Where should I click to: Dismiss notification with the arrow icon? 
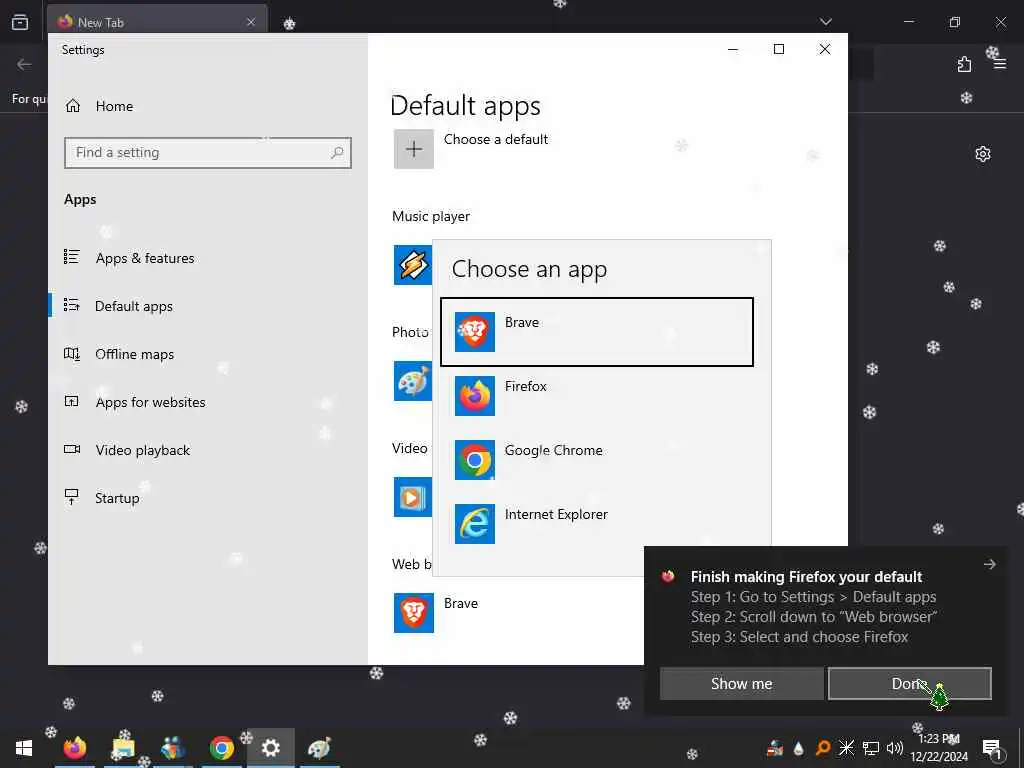pos(989,564)
